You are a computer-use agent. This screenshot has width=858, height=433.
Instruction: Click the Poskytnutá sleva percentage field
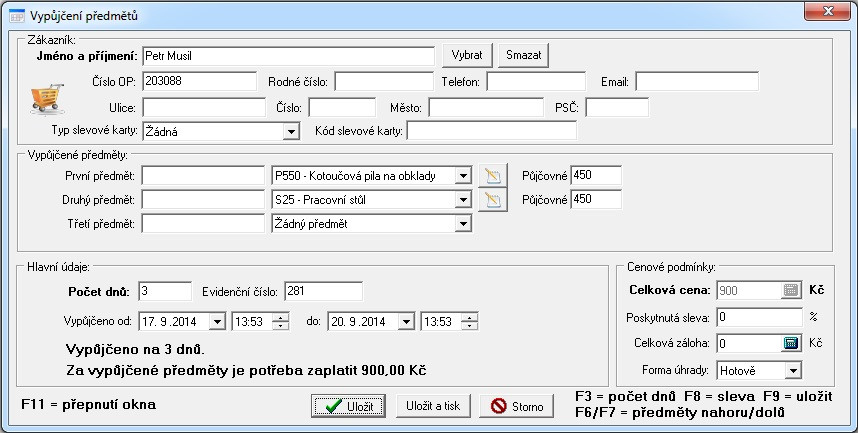click(x=760, y=317)
